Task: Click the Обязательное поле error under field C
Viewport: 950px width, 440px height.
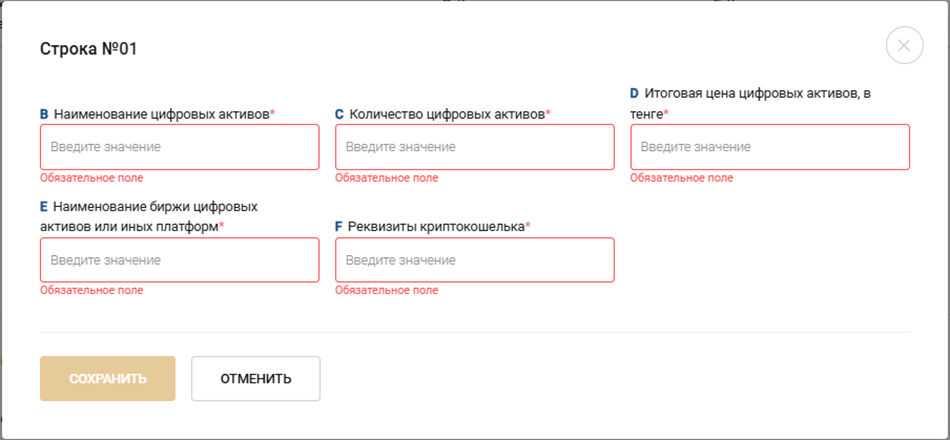Action: pos(387,178)
